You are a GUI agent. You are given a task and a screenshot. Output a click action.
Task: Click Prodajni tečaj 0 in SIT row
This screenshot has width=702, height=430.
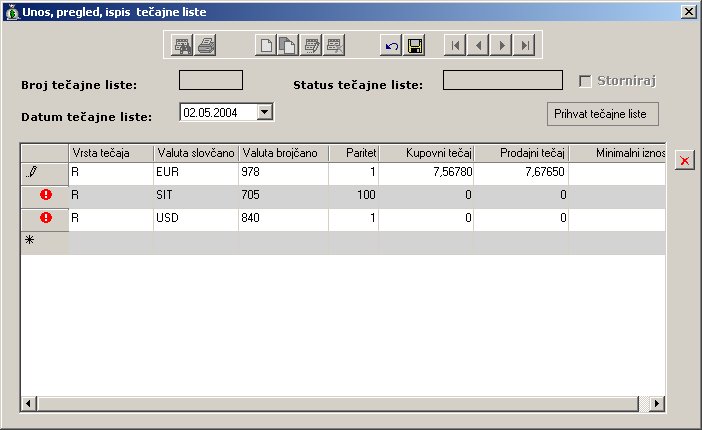click(521, 195)
